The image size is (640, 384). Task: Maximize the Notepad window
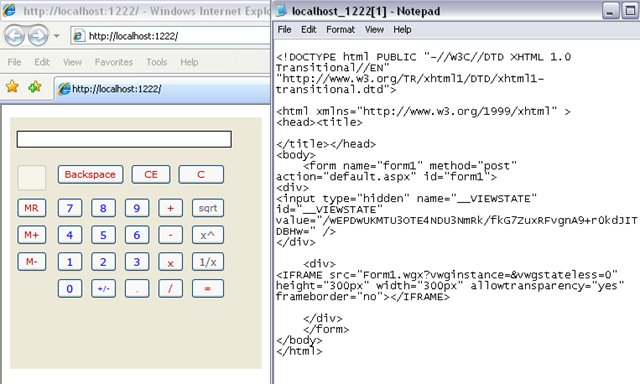click(629, 11)
